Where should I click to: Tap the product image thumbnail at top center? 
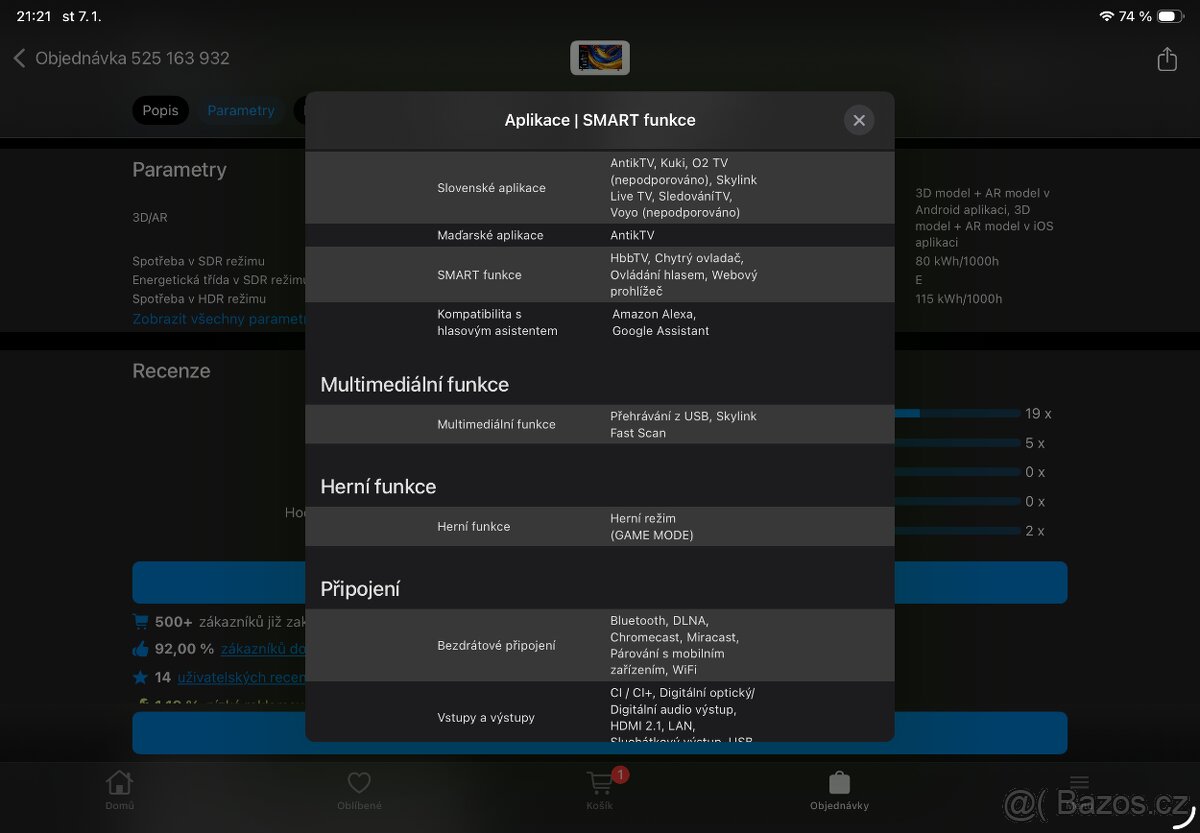click(600, 57)
